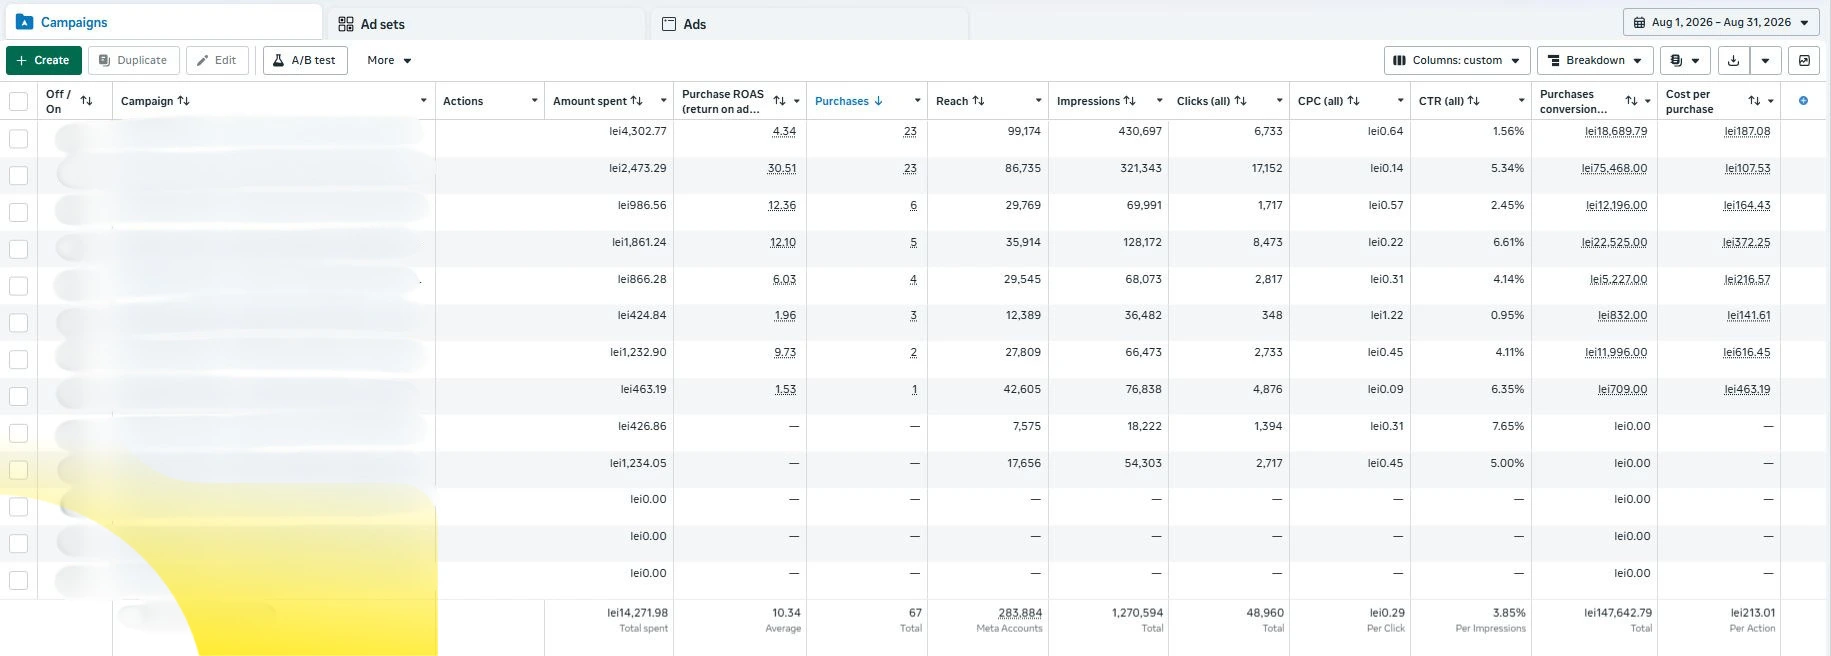Sort by Off / On column arrows
This screenshot has width=1831, height=656.
[x=87, y=101]
